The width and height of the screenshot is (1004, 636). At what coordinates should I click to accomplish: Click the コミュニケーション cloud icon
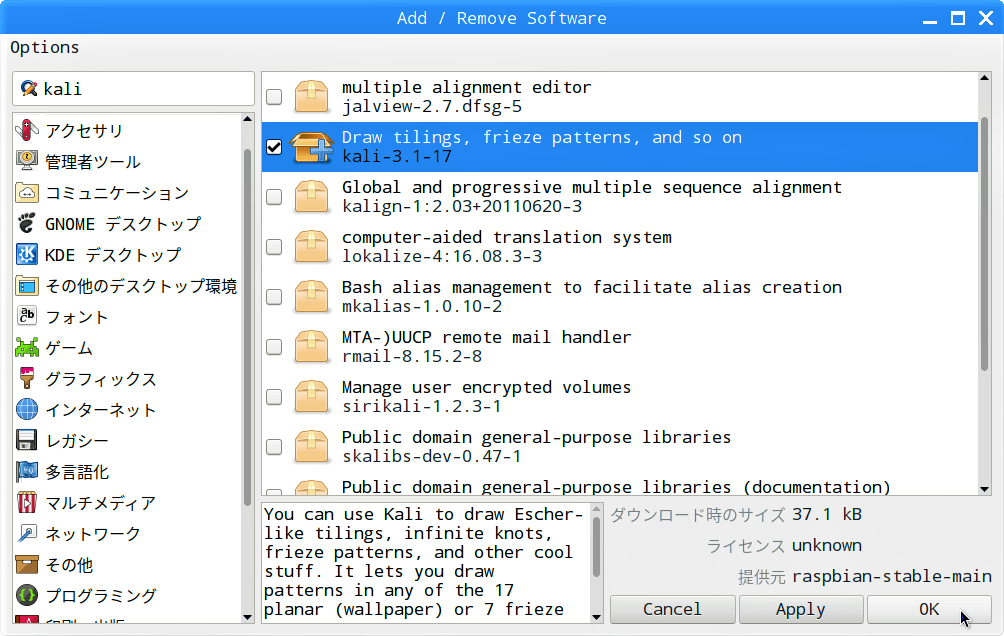[27, 192]
